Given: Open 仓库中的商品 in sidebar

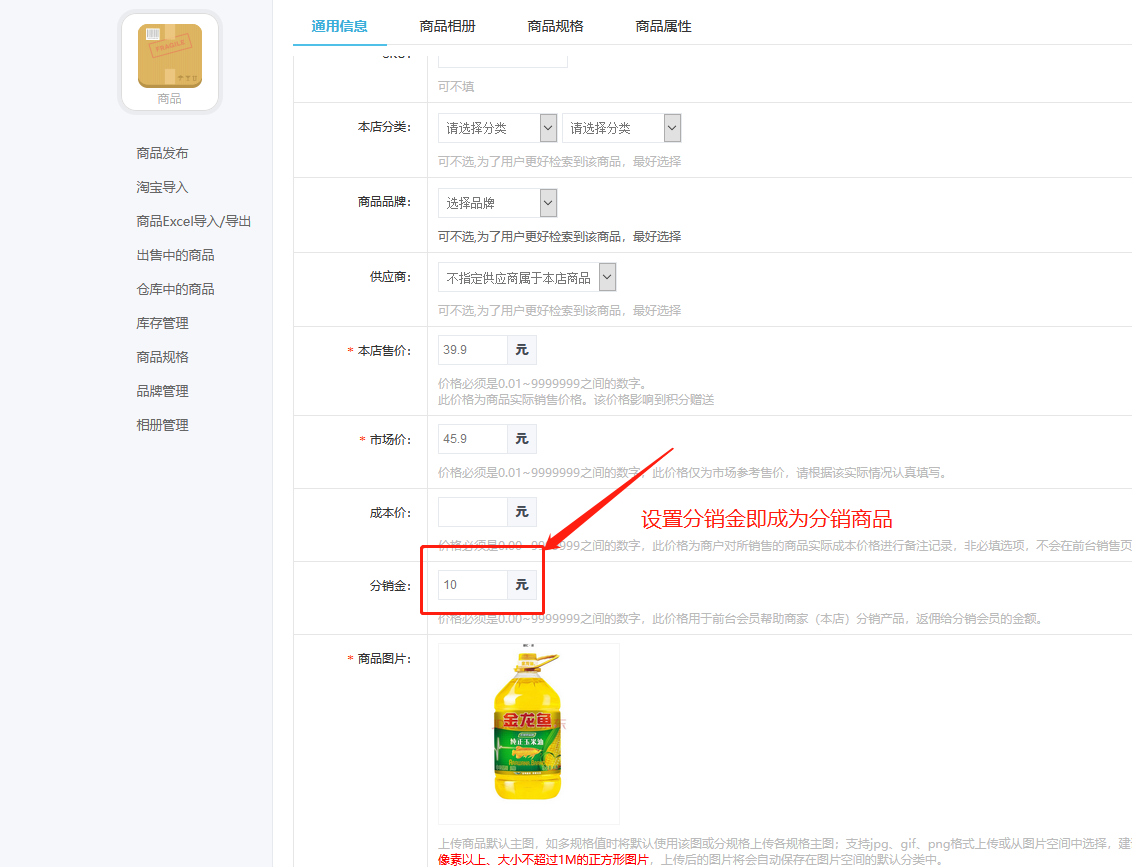Looking at the screenshot, I should (175, 289).
